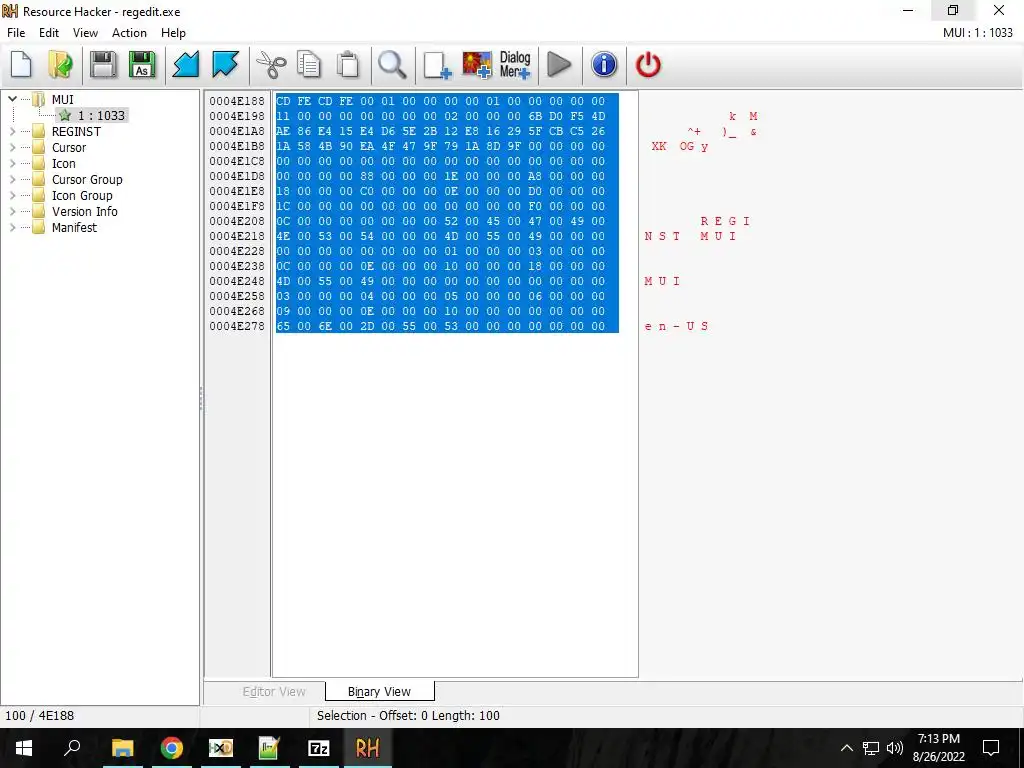Select the Cursor tree node label
The image size is (1024, 768).
click(x=69, y=148)
